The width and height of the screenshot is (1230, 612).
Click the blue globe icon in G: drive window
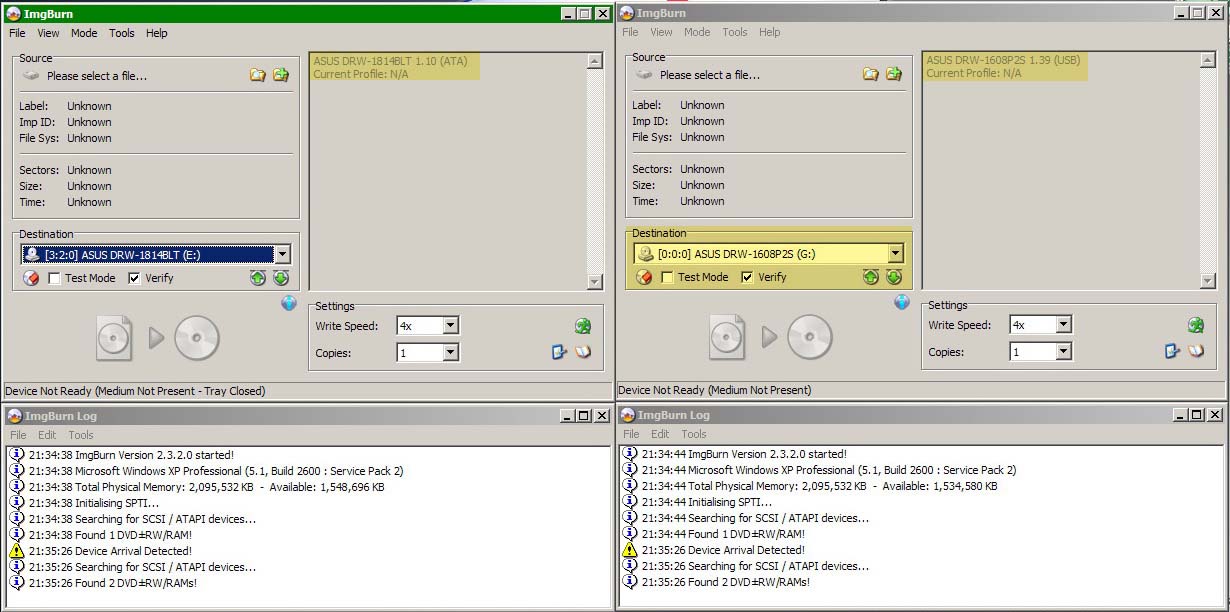[902, 302]
